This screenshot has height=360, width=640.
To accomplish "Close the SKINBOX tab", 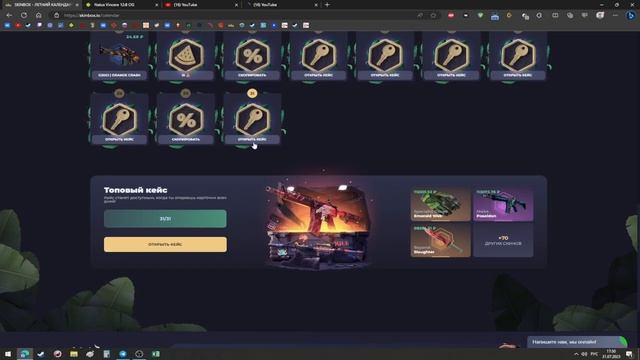I will pos(77,5).
